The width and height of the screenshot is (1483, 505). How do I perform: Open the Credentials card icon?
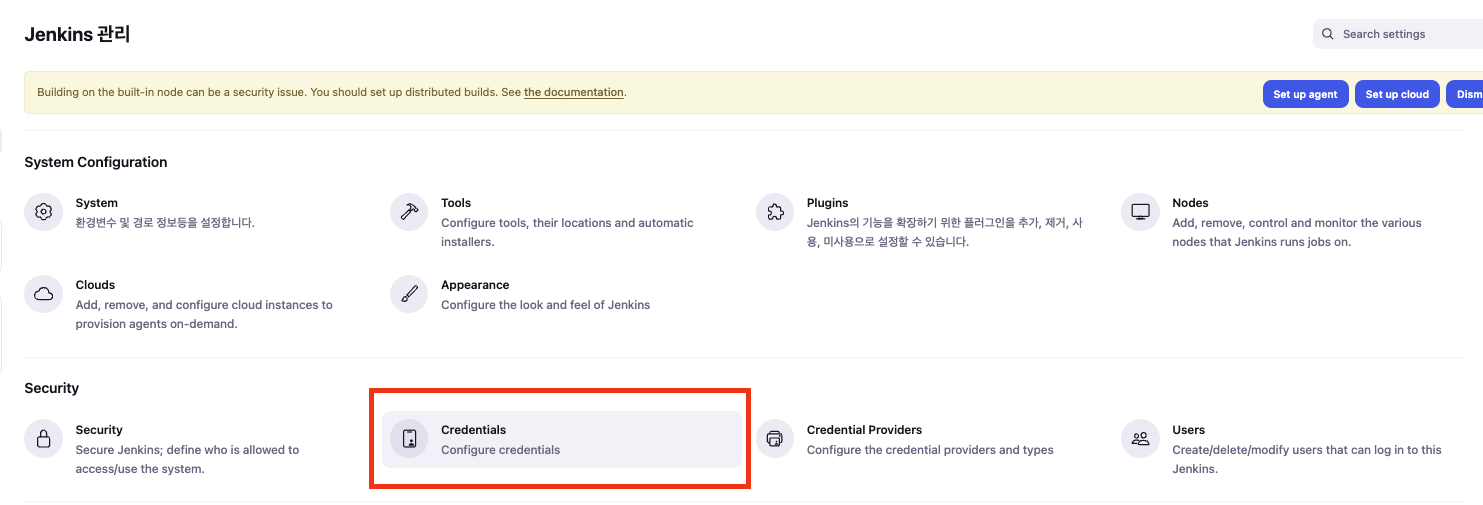pyautogui.click(x=409, y=439)
